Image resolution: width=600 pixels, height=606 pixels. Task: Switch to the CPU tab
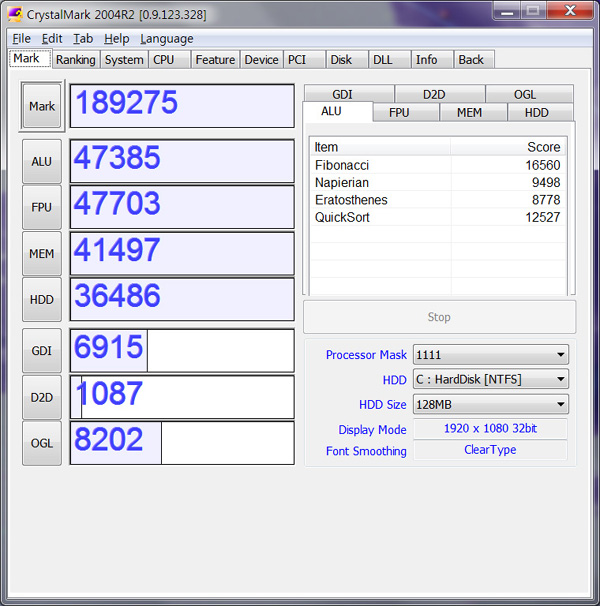click(x=169, y=60)
